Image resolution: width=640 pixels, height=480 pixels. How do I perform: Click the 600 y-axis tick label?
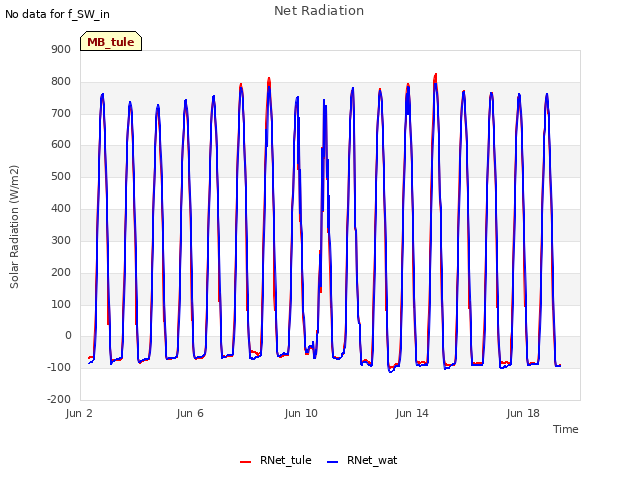61,145
